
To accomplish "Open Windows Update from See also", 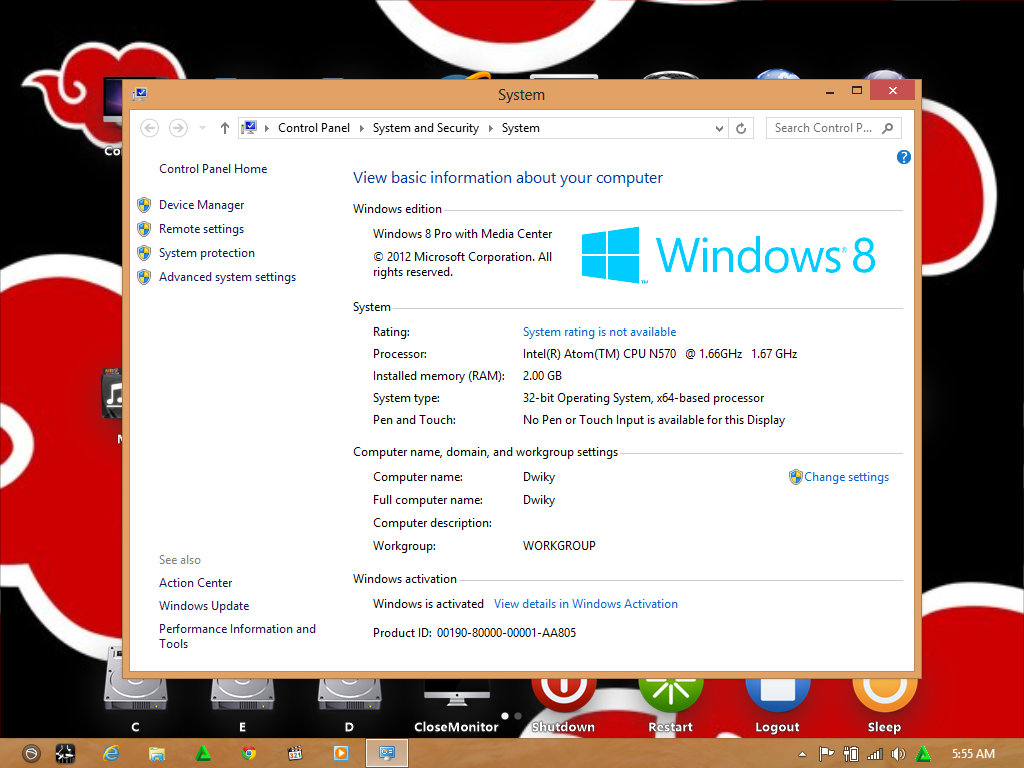I will point(204,605).
